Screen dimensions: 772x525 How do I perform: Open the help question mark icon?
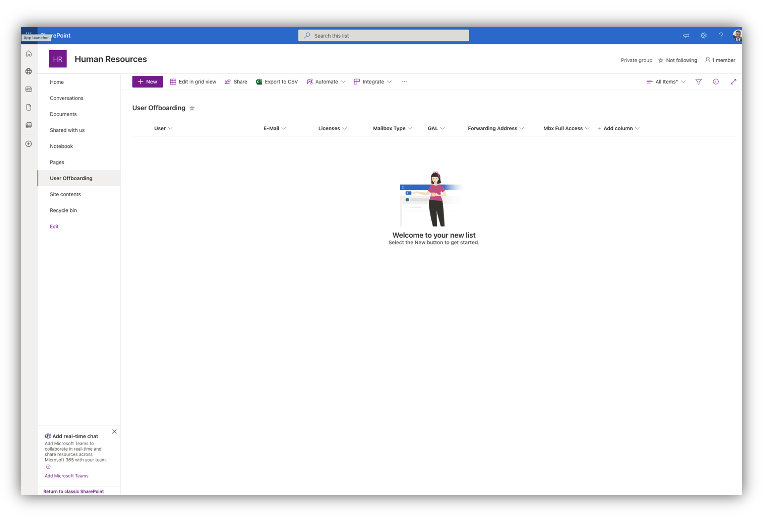[x=721, y=35]
